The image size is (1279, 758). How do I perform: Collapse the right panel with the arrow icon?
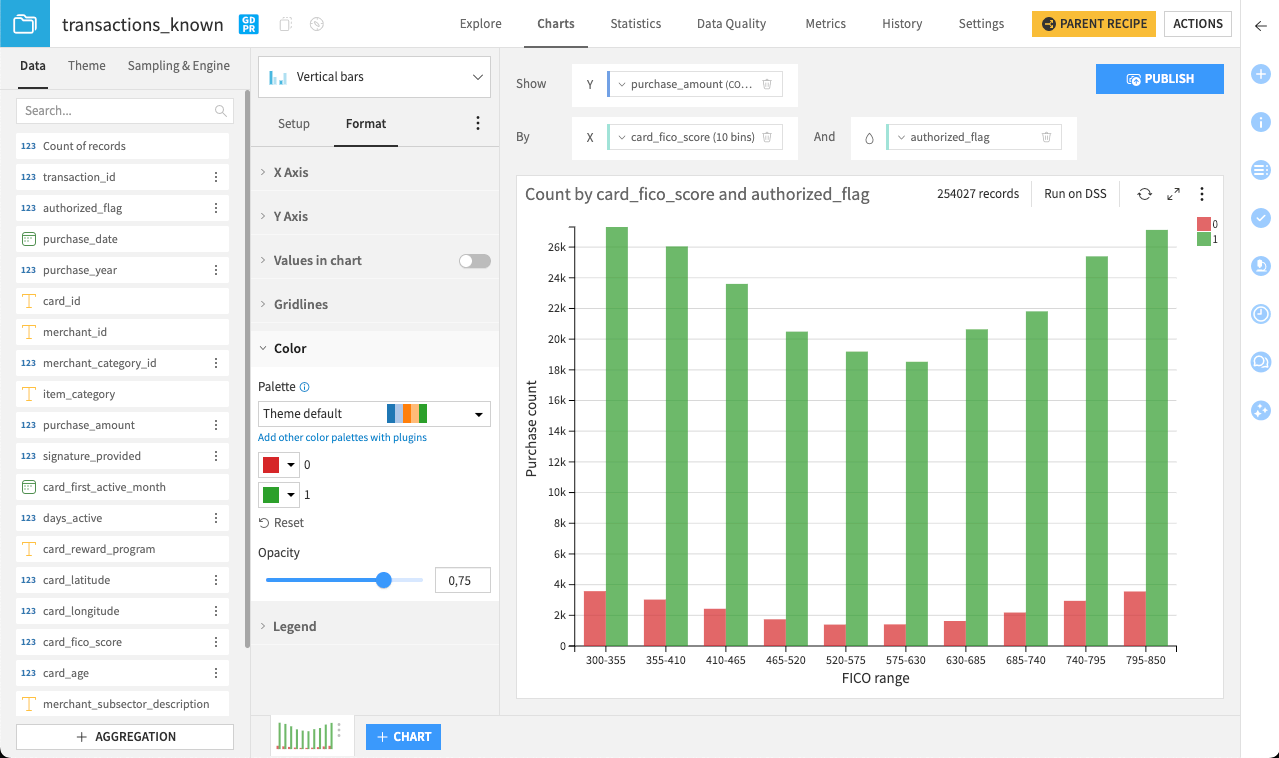tap(1260, 27)
